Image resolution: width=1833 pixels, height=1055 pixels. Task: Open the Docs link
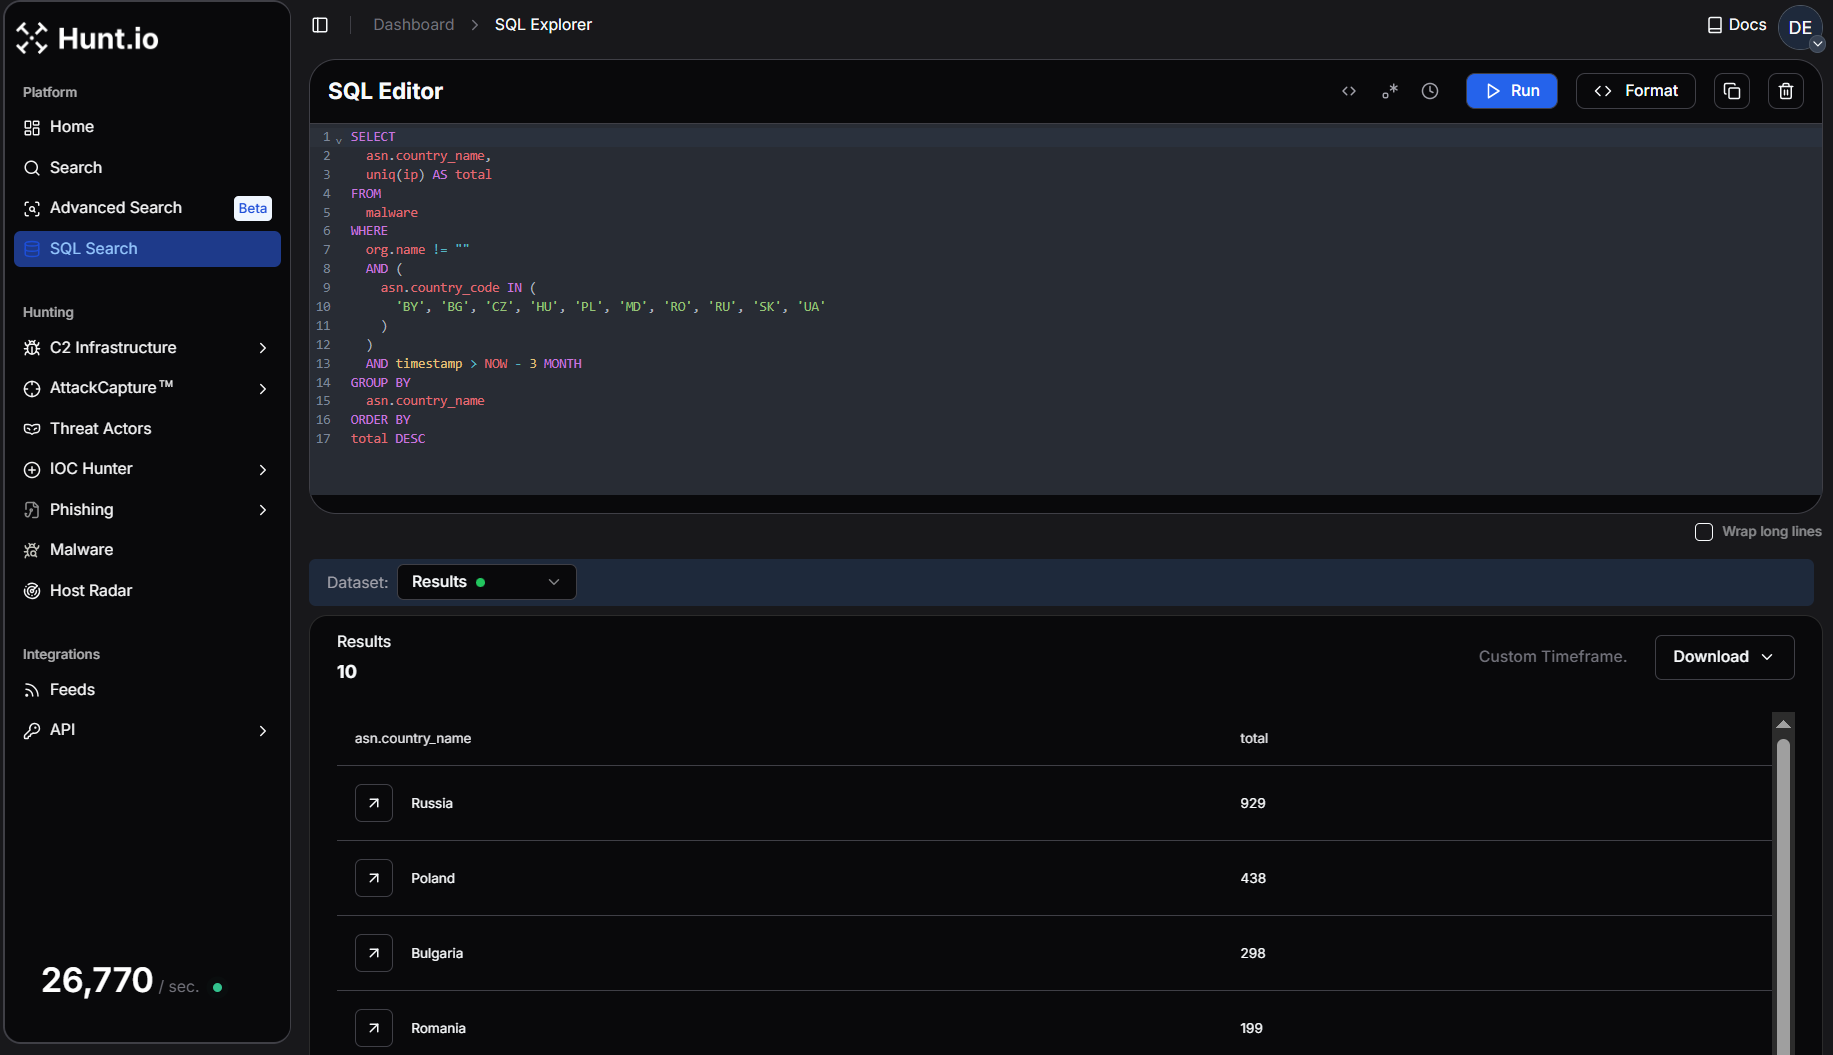(1737, 25)
